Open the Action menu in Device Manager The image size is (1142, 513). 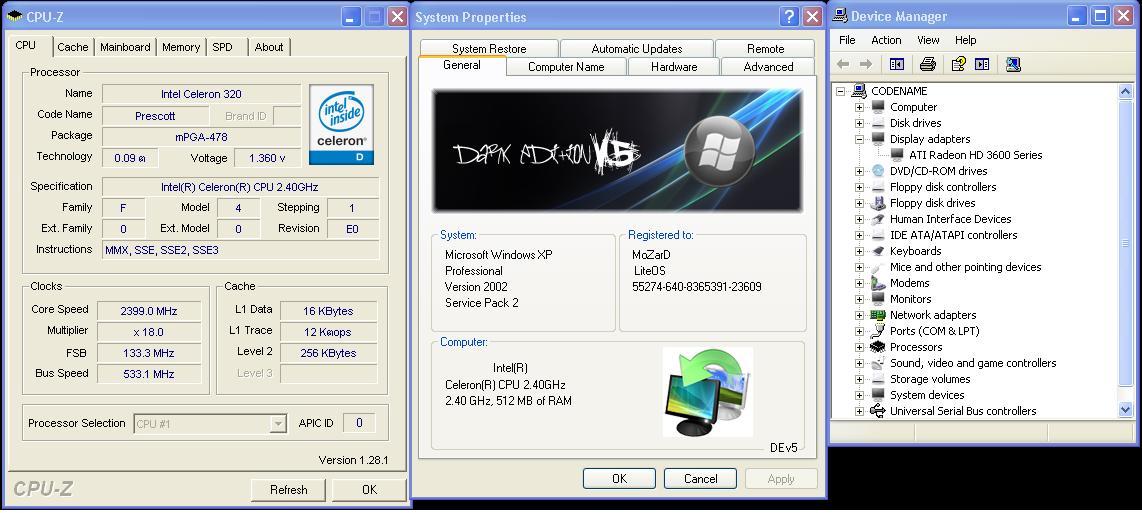[885, 40]
